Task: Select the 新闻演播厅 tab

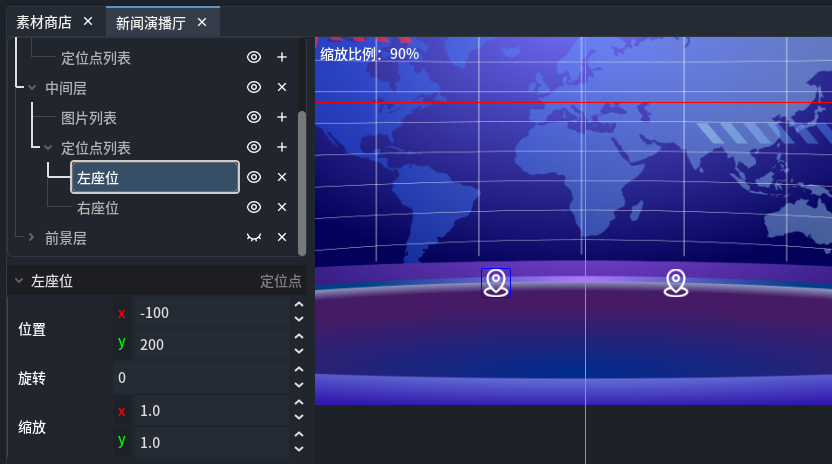Action: 151,23
